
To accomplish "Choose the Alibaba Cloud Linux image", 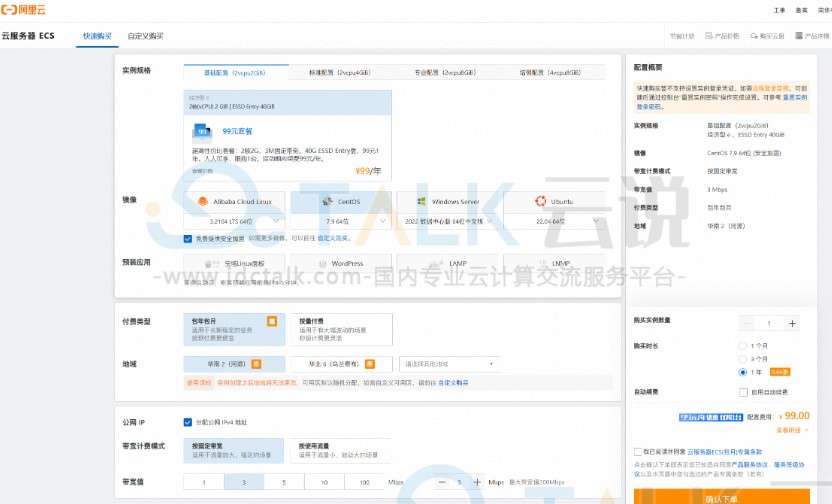I will [x=234, y=202].
